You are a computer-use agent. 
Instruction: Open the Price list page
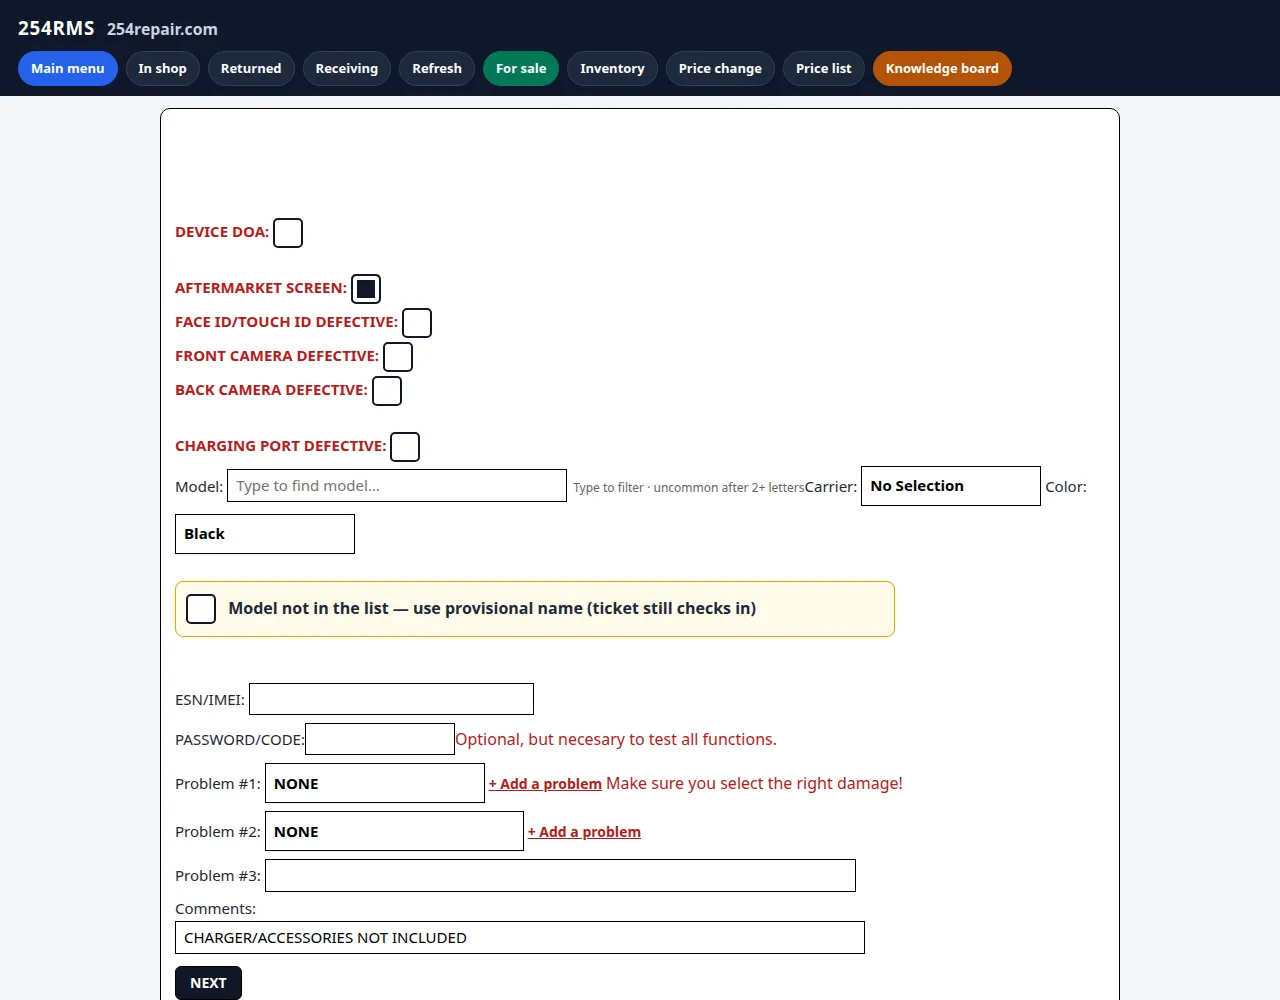pyautogui.click(x=824, y=69)
